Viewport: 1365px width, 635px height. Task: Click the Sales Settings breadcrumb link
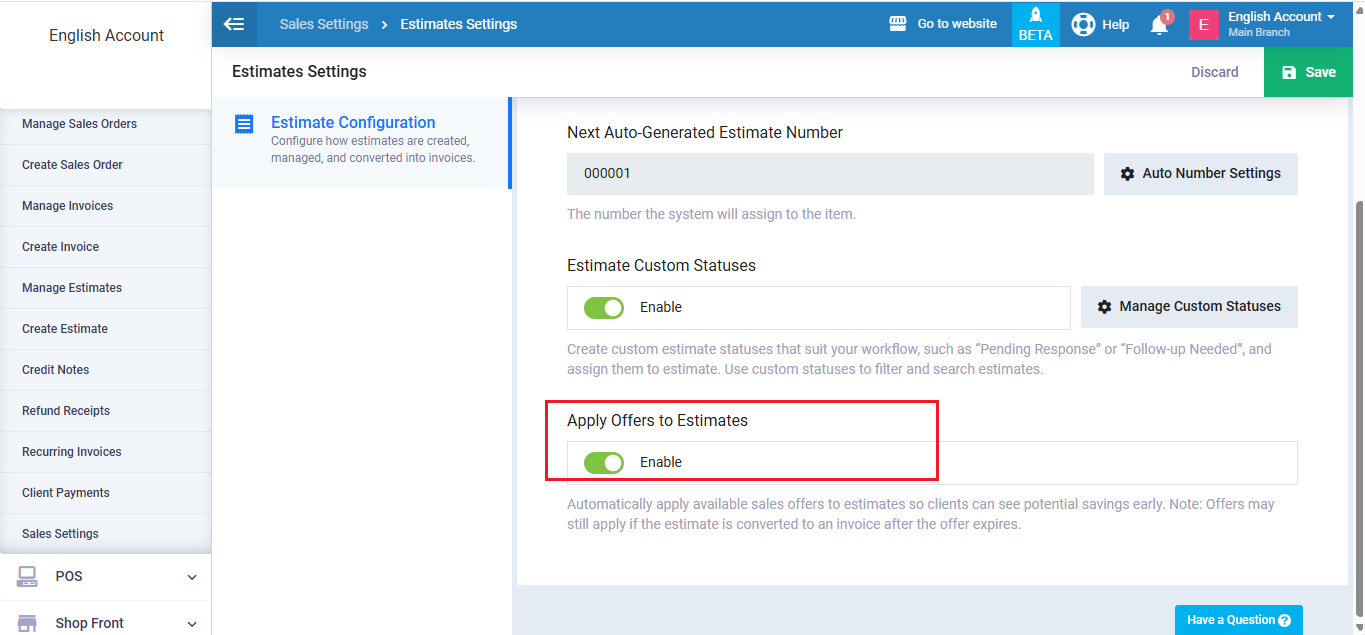click(x=324, y=24)
